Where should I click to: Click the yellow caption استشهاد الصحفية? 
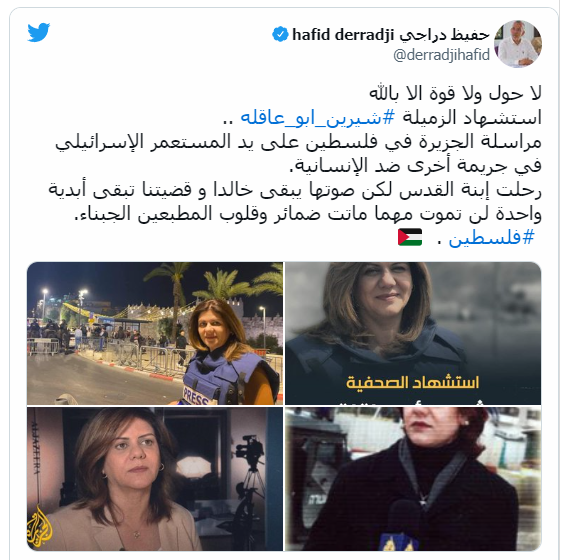pos(413,382)
